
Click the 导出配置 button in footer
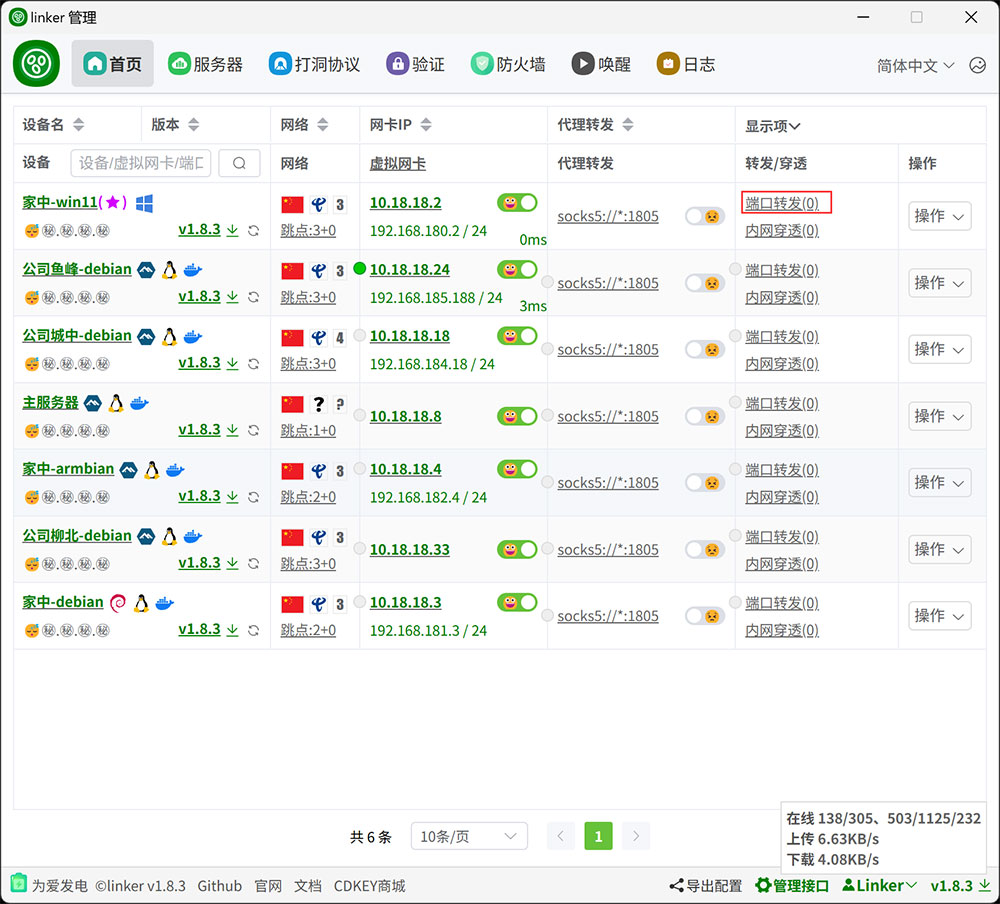(706, 886)
